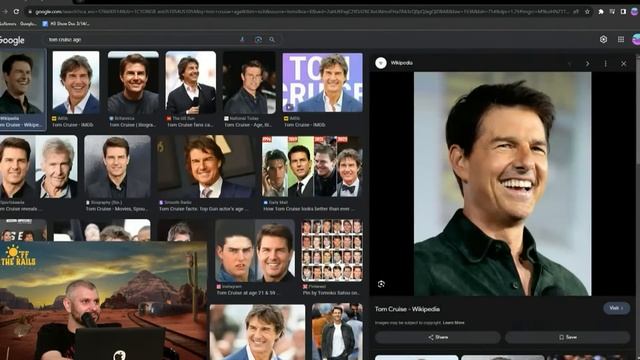Click the share icon in the address bar
640x360 pixels.
(x=576, y=12)
